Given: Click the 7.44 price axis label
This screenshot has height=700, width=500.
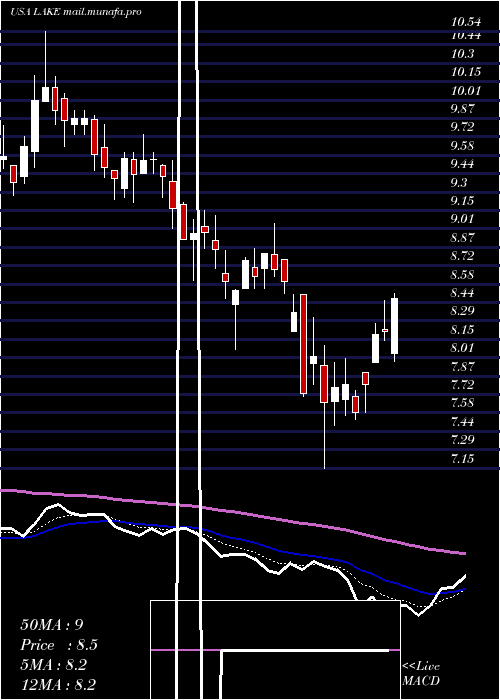Looking at the screenshot, I should pos(462,421).
